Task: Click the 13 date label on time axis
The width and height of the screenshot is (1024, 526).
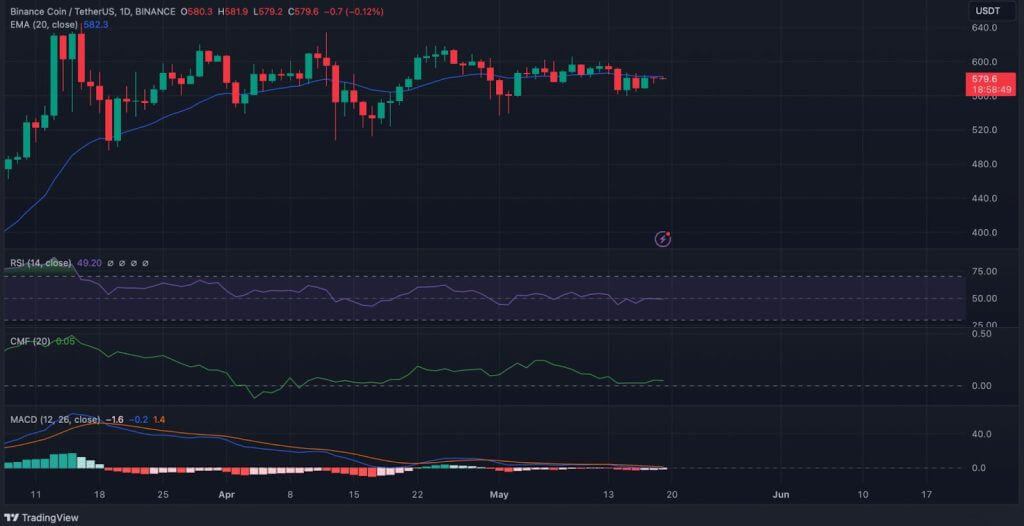Action: point(609,495)
